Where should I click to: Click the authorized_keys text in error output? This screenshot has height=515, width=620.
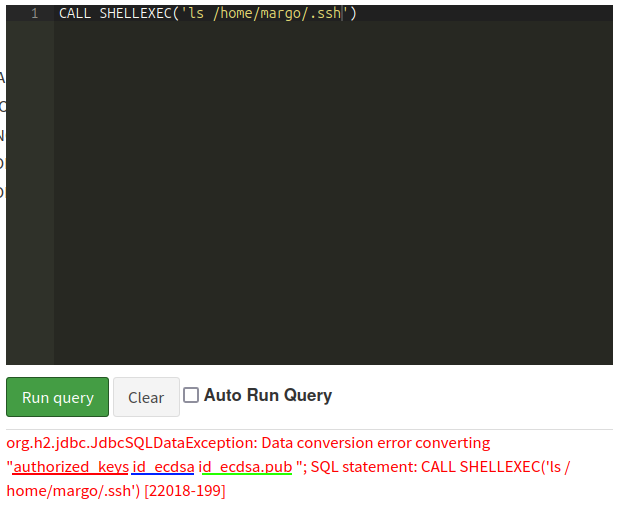point(71,467)
